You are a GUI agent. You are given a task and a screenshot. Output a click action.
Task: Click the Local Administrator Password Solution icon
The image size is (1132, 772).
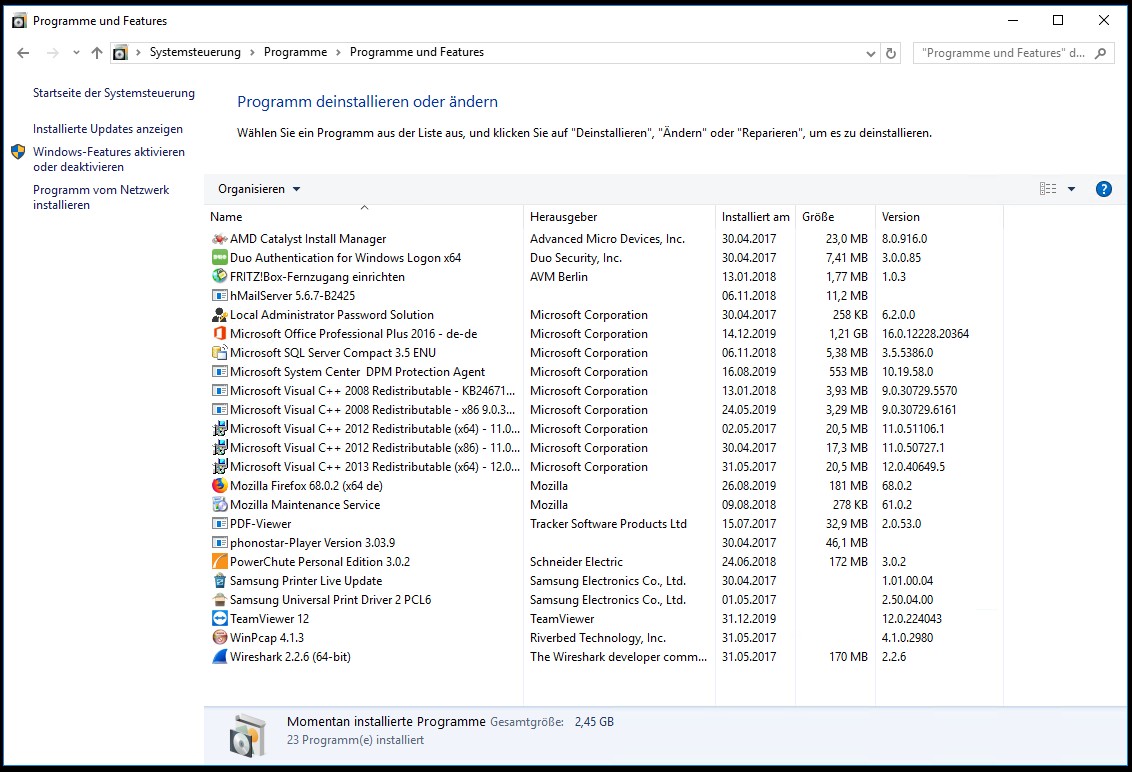coord(219,315)
